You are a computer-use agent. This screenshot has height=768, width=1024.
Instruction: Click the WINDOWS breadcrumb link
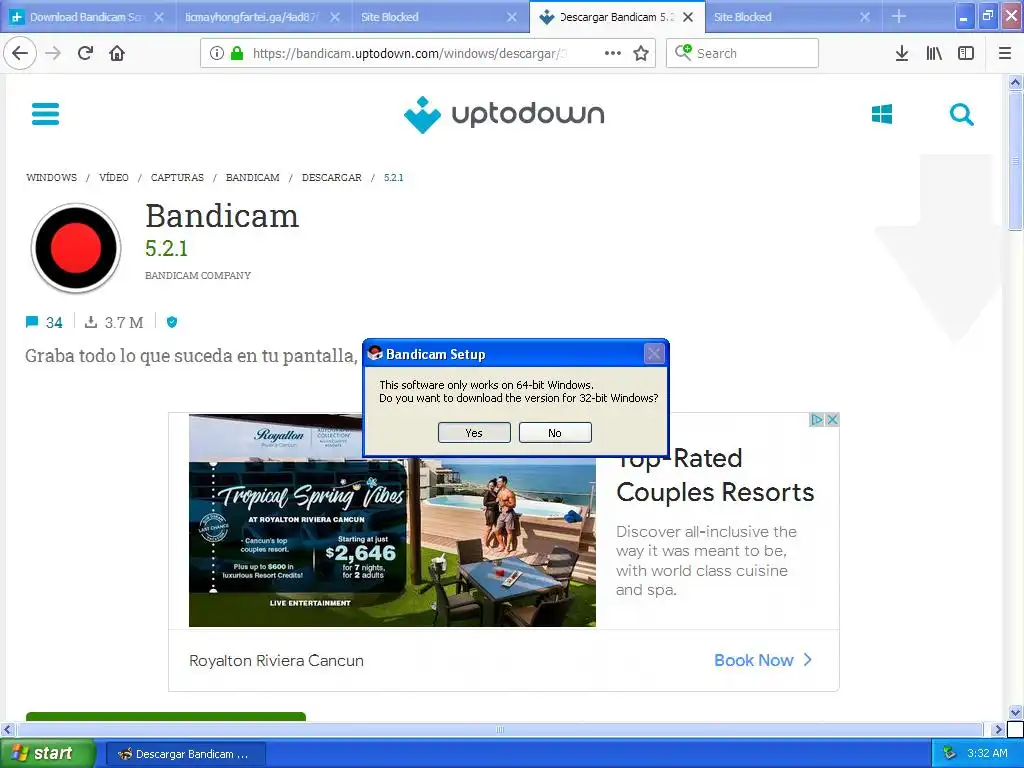(52, 178)
